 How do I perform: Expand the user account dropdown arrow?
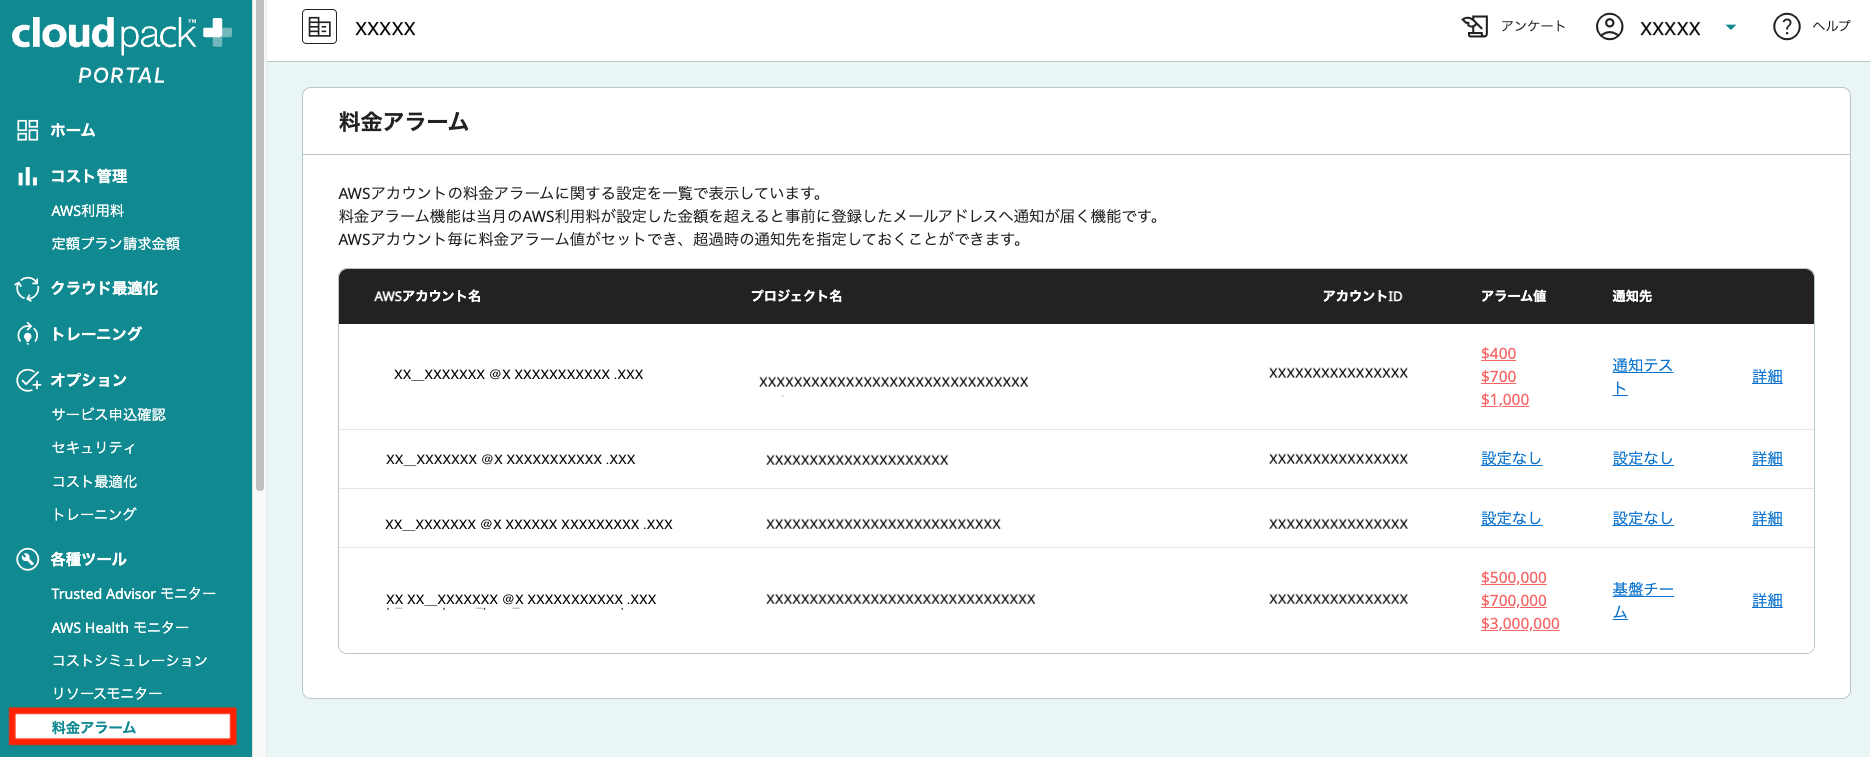(1731, 27)
